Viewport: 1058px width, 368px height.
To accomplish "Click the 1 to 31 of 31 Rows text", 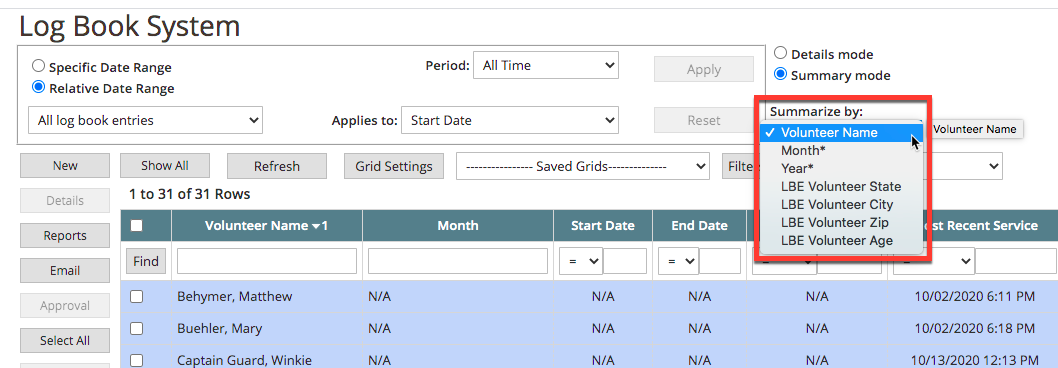I will coord(190,194).
